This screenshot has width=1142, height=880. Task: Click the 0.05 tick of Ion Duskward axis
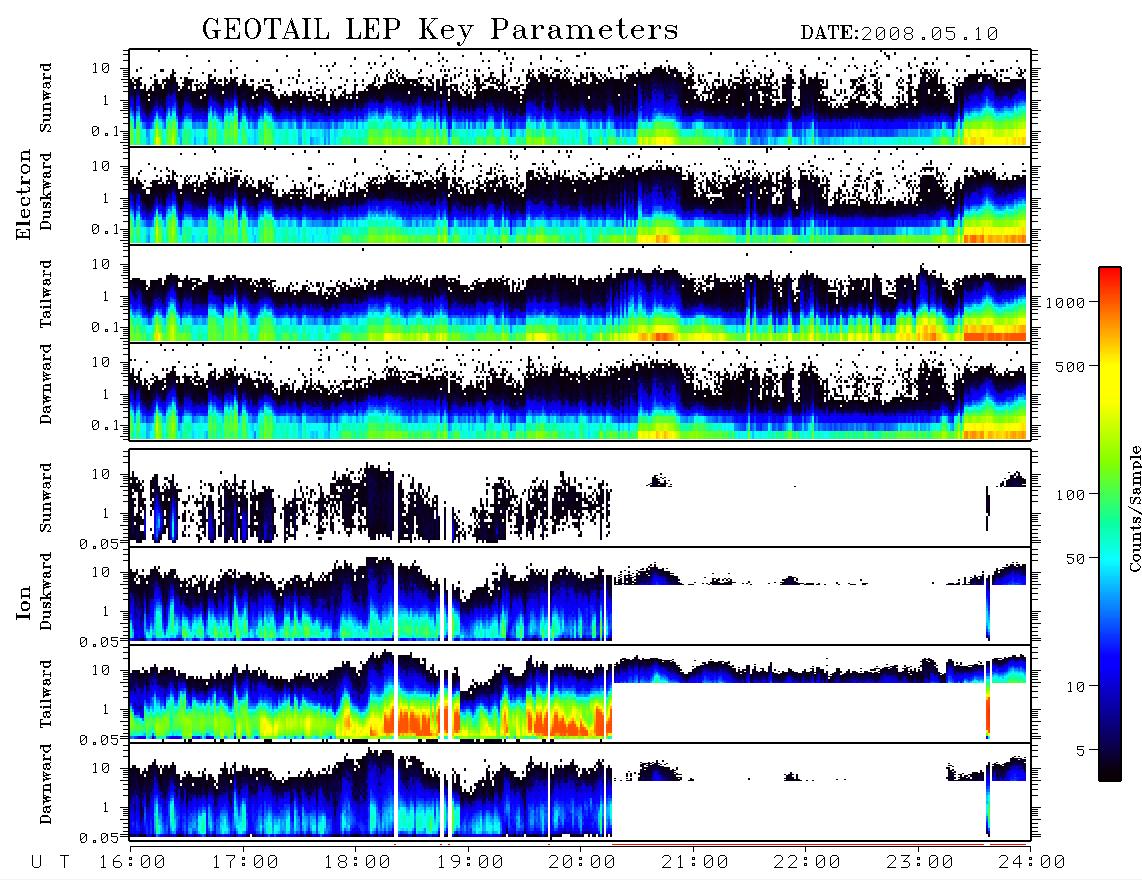pyautogui.click(x=101, y=642)
